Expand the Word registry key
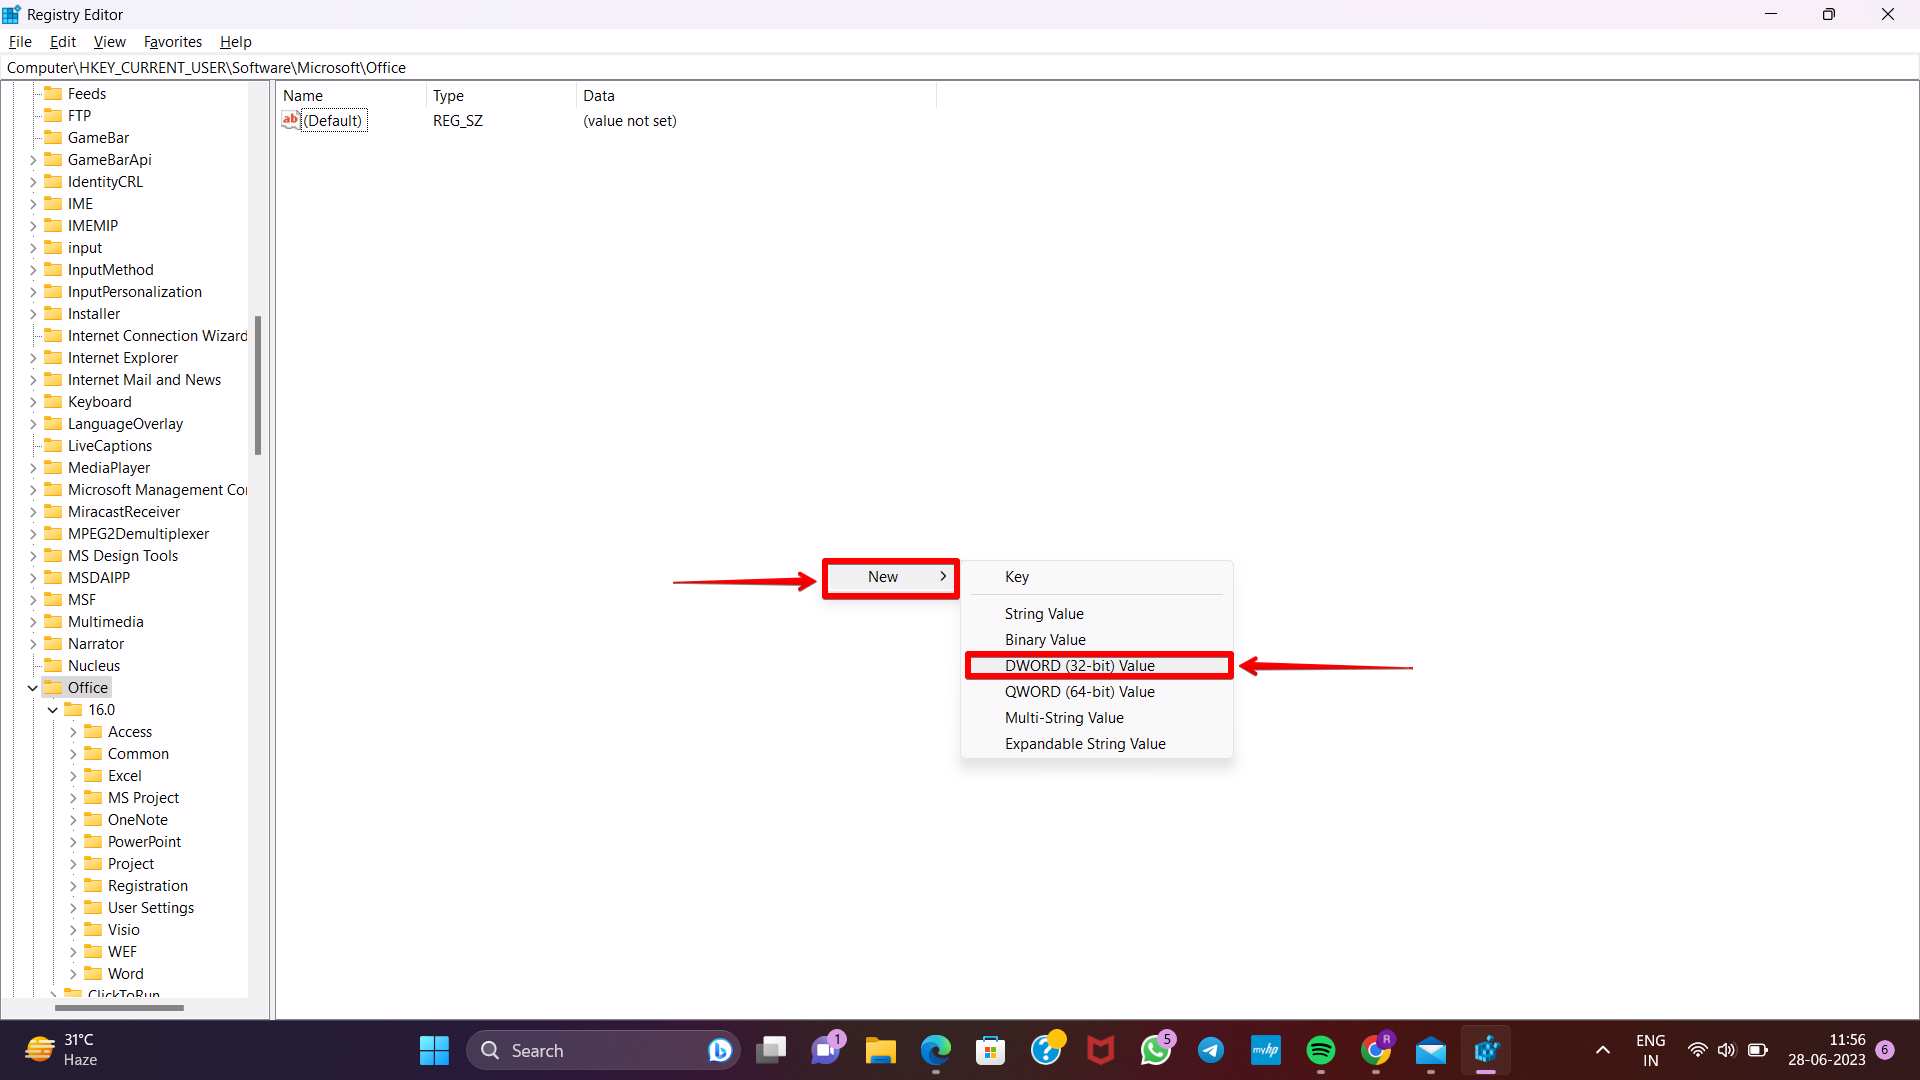 pos(74,973)
